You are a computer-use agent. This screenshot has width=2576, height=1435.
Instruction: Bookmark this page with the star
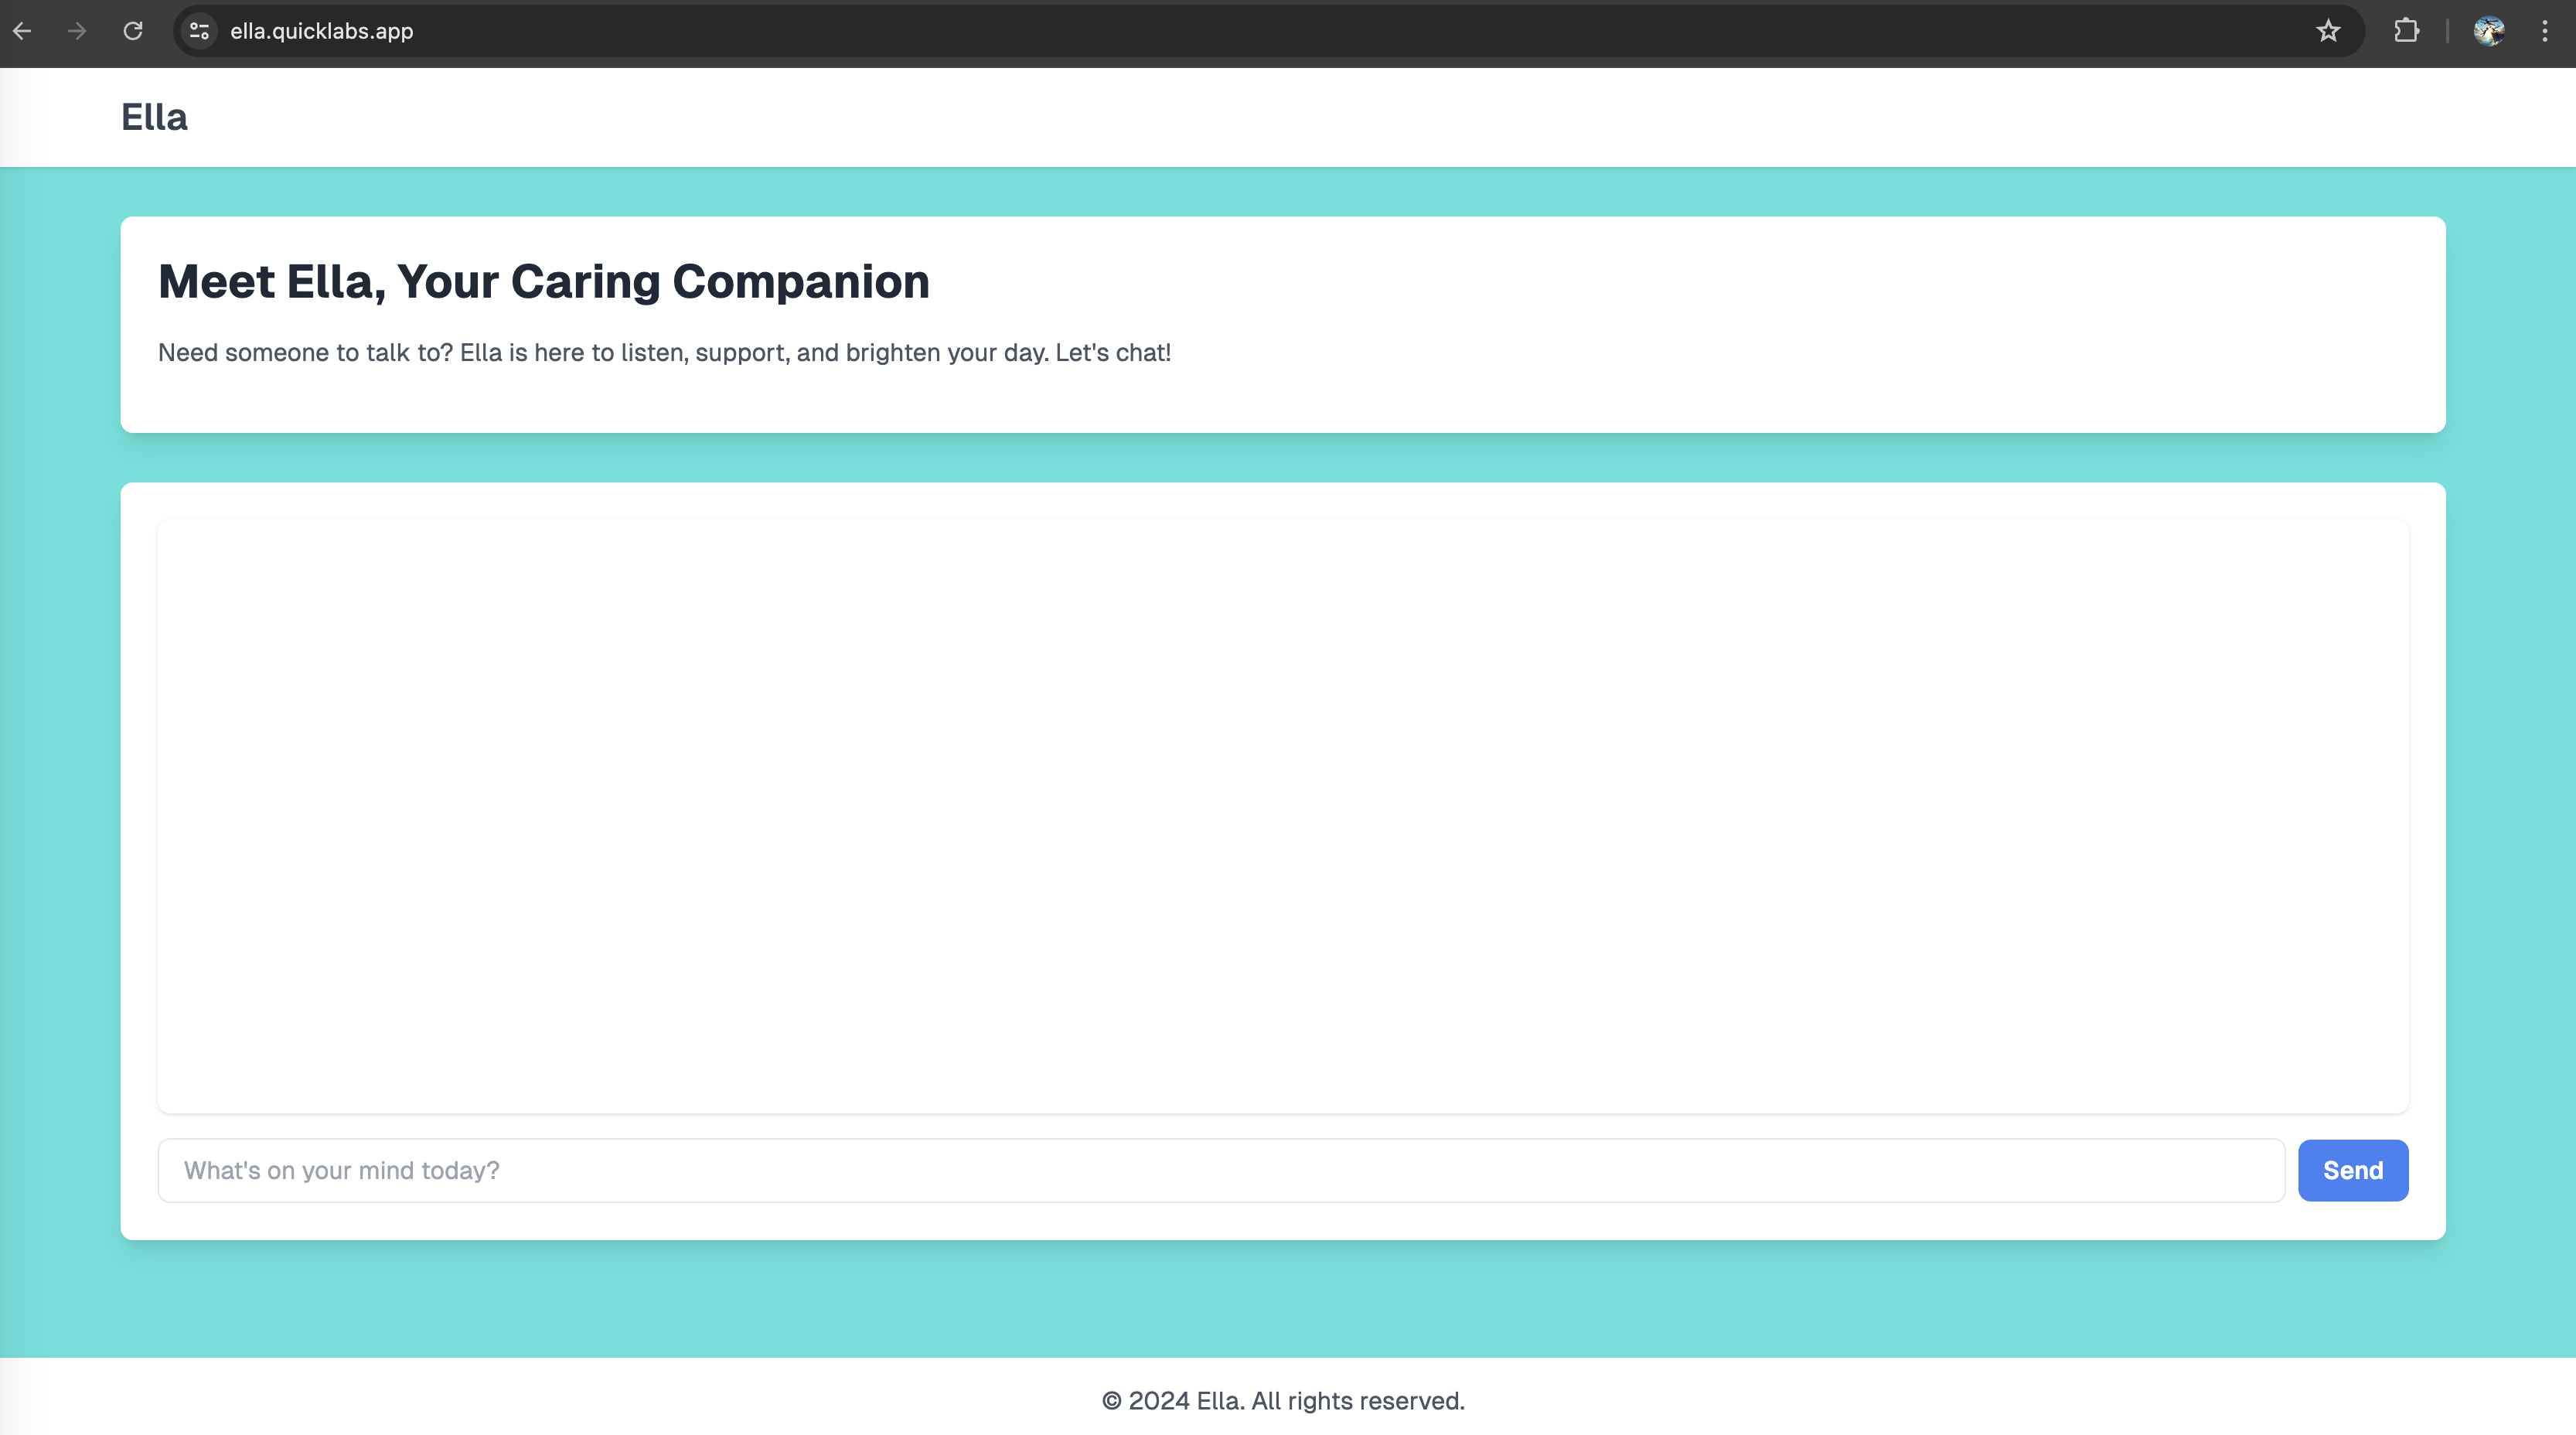(x=2328, y=31)
